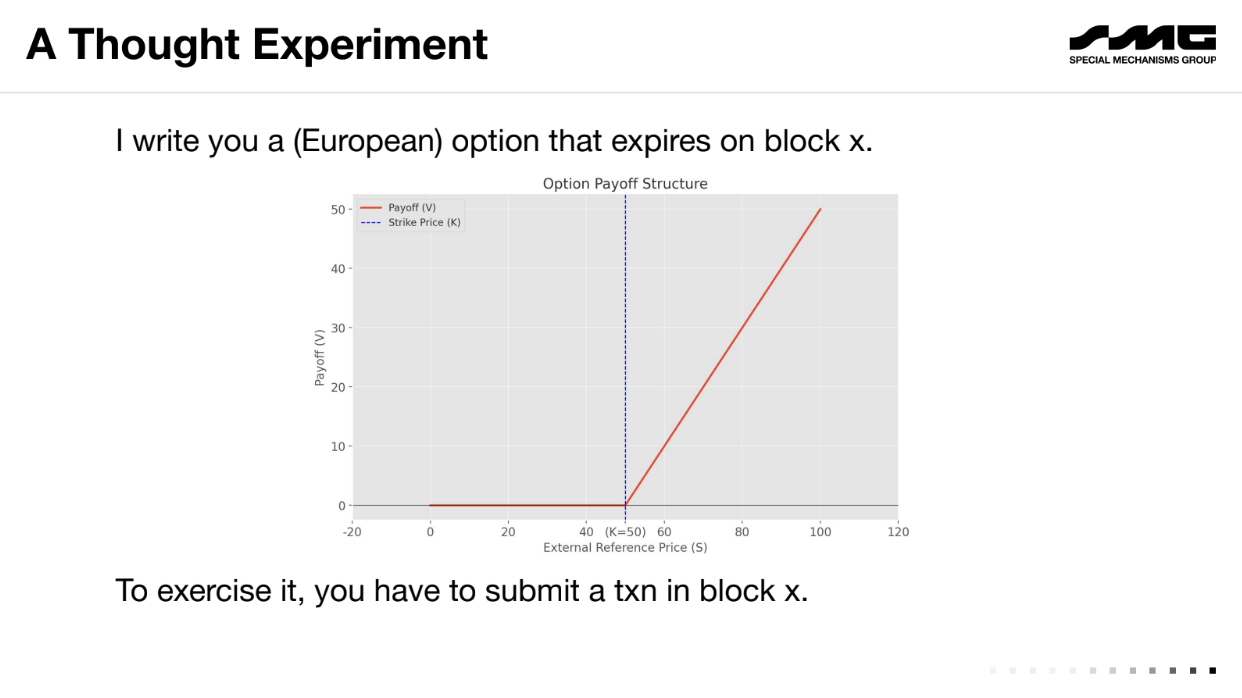Image resolution: width=1242 pixels, height=698 pixels.
Task: Click the '(K=50)' x-axis tick label
Action: pyautogui.click(x=625, y=532)
